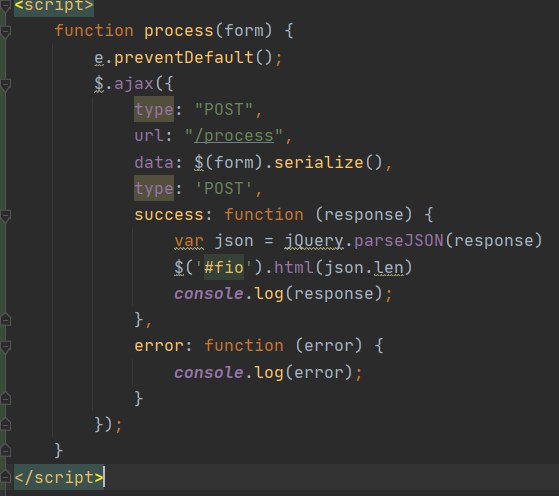Click the 'serialize' method call
Screen dimensions: 559x496
pos(319,162)
